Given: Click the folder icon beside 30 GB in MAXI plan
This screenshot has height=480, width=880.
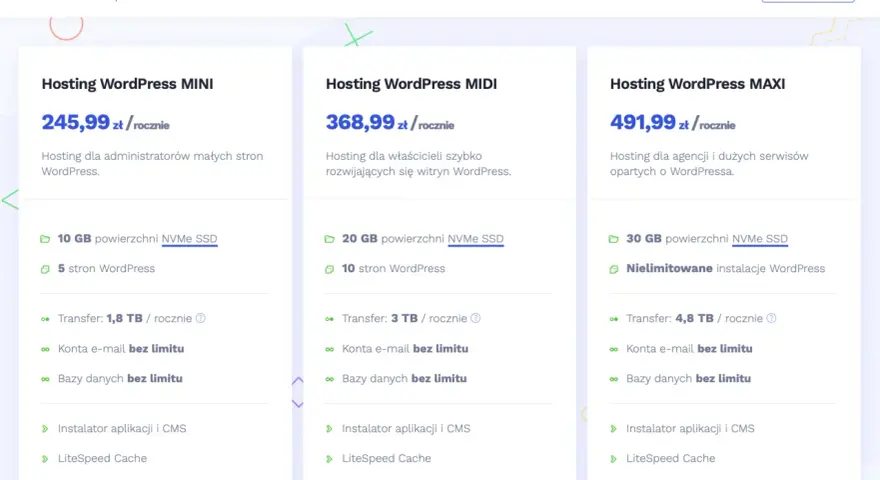Looking at the screenshot, I should click(x=613, y=239).
